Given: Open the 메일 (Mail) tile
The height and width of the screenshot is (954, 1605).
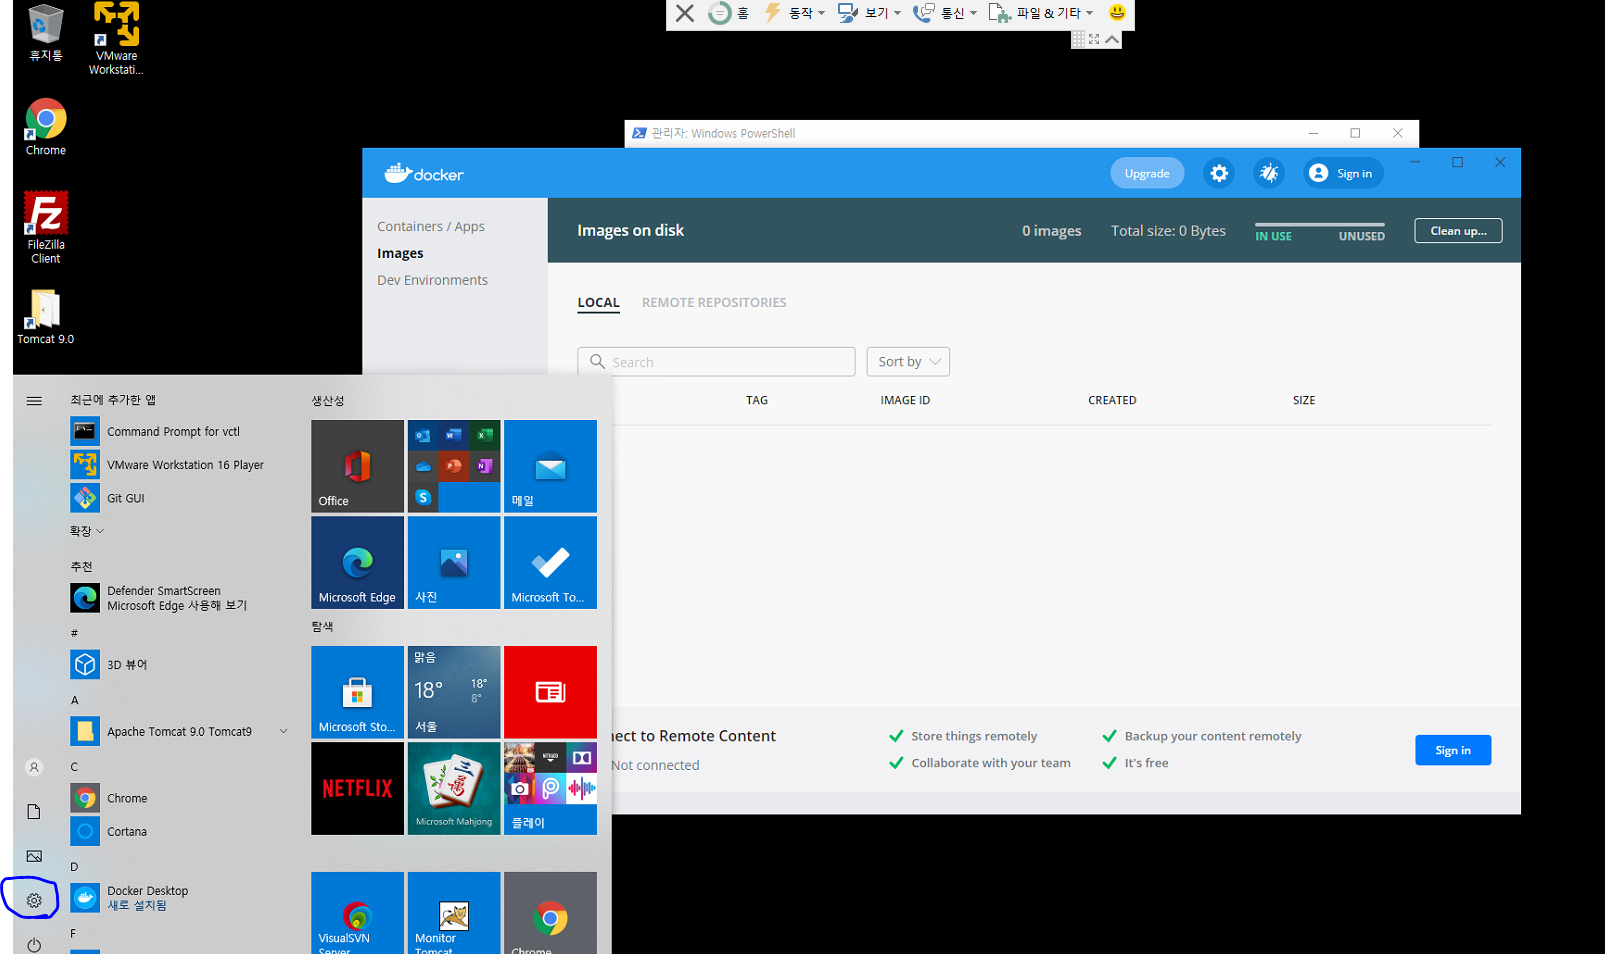Looking at the screenshot, I should tap(550, 466).
